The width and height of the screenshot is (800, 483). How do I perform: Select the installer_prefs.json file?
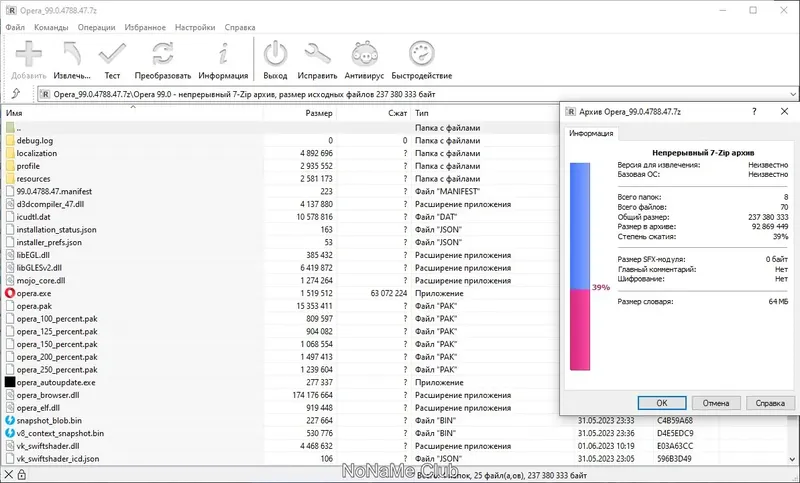tap(49, 242)
